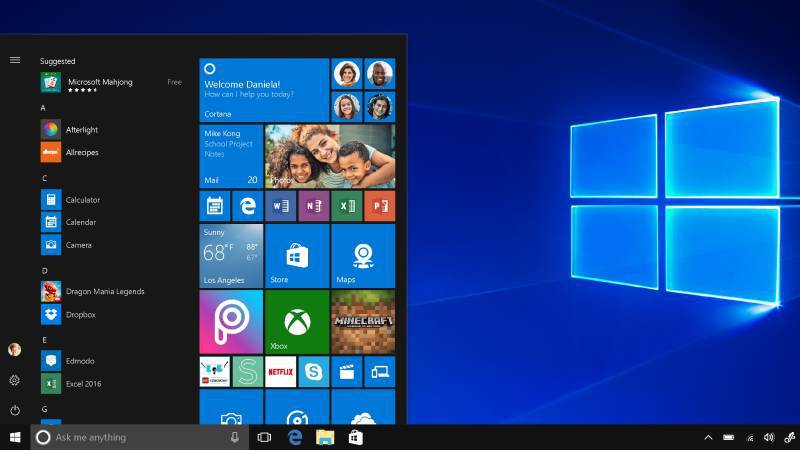Image resolution: width=800 pixels, height=450 pixels.
Task: Open Settings gear in Start menu rail
Action: click(15, 380)
